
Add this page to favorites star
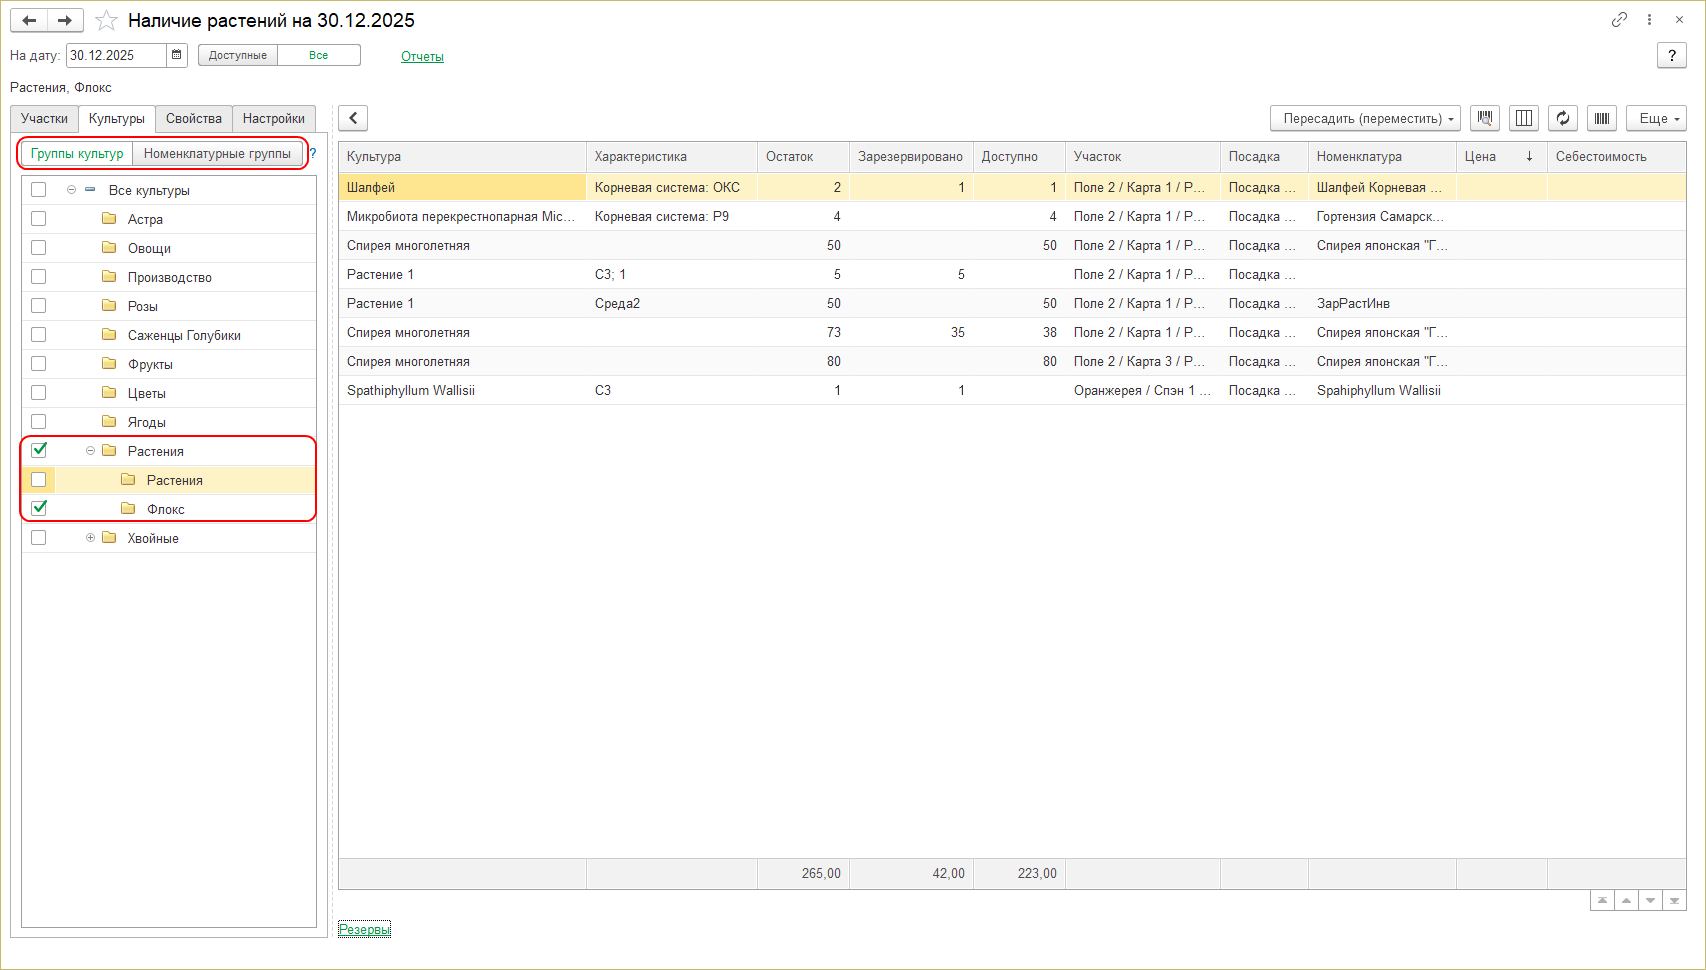(x=106, y=21)
